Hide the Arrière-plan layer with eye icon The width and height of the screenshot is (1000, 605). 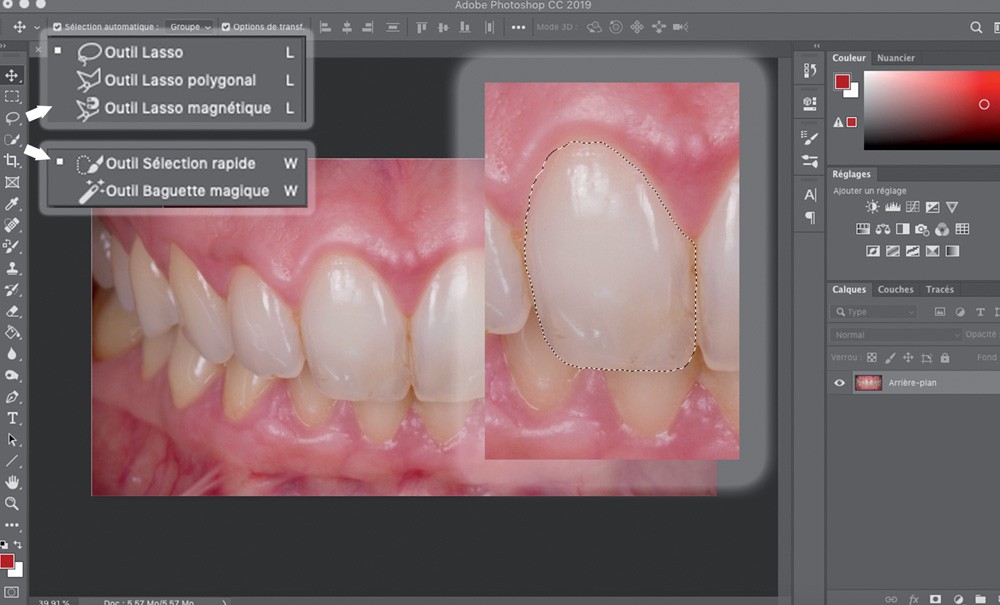839,383
